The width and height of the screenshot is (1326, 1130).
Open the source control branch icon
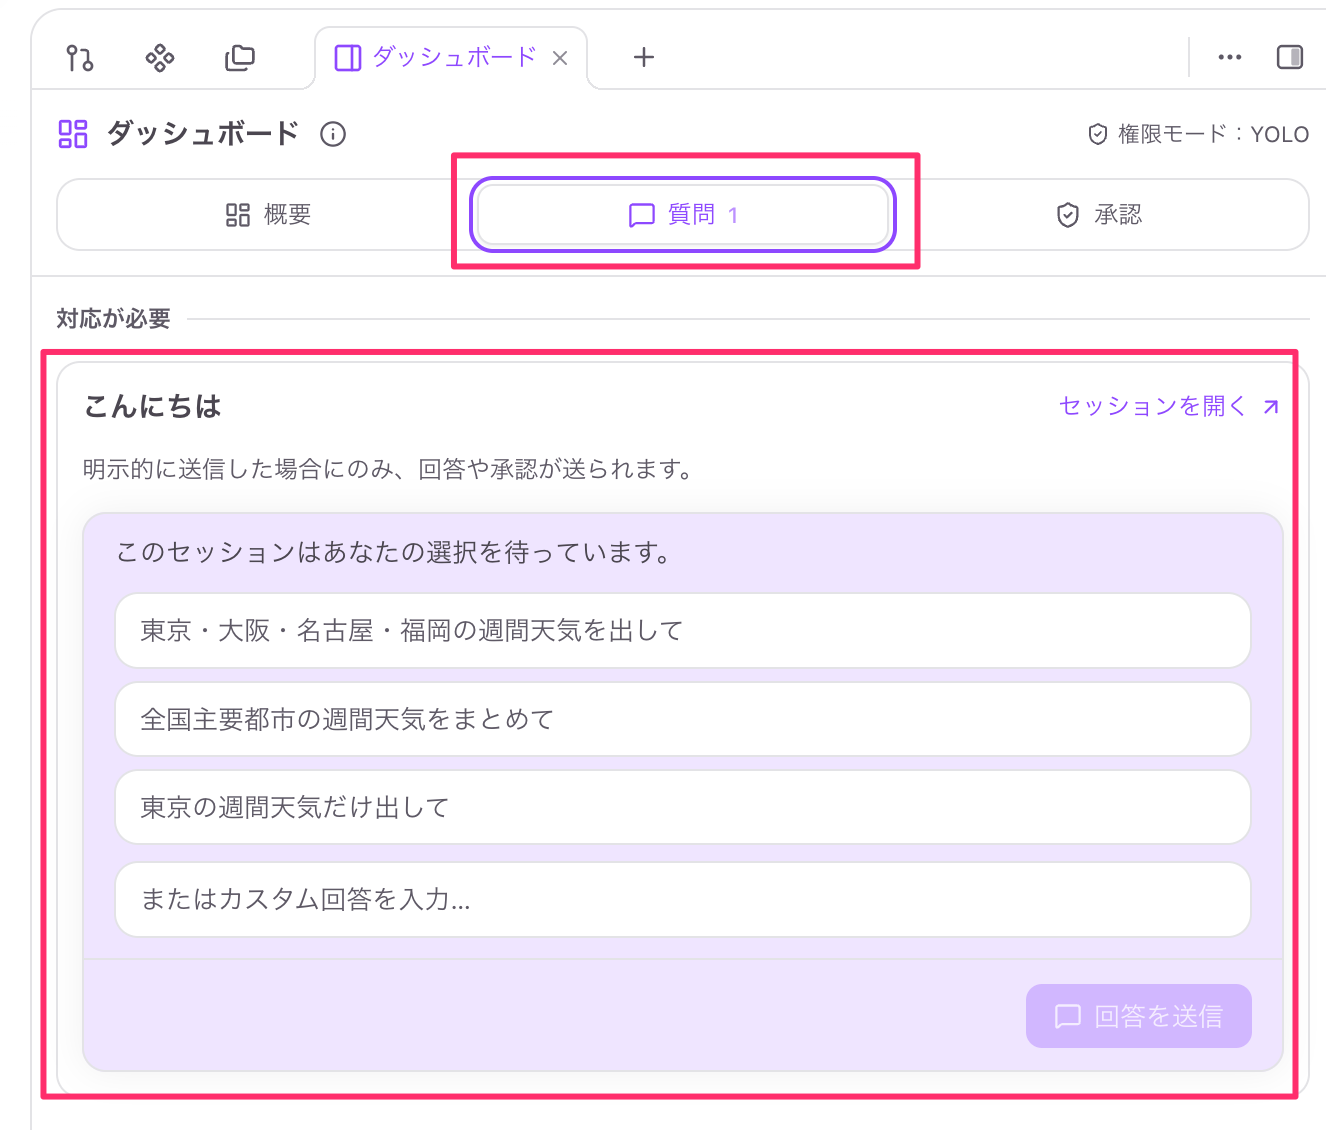[80, 58]
